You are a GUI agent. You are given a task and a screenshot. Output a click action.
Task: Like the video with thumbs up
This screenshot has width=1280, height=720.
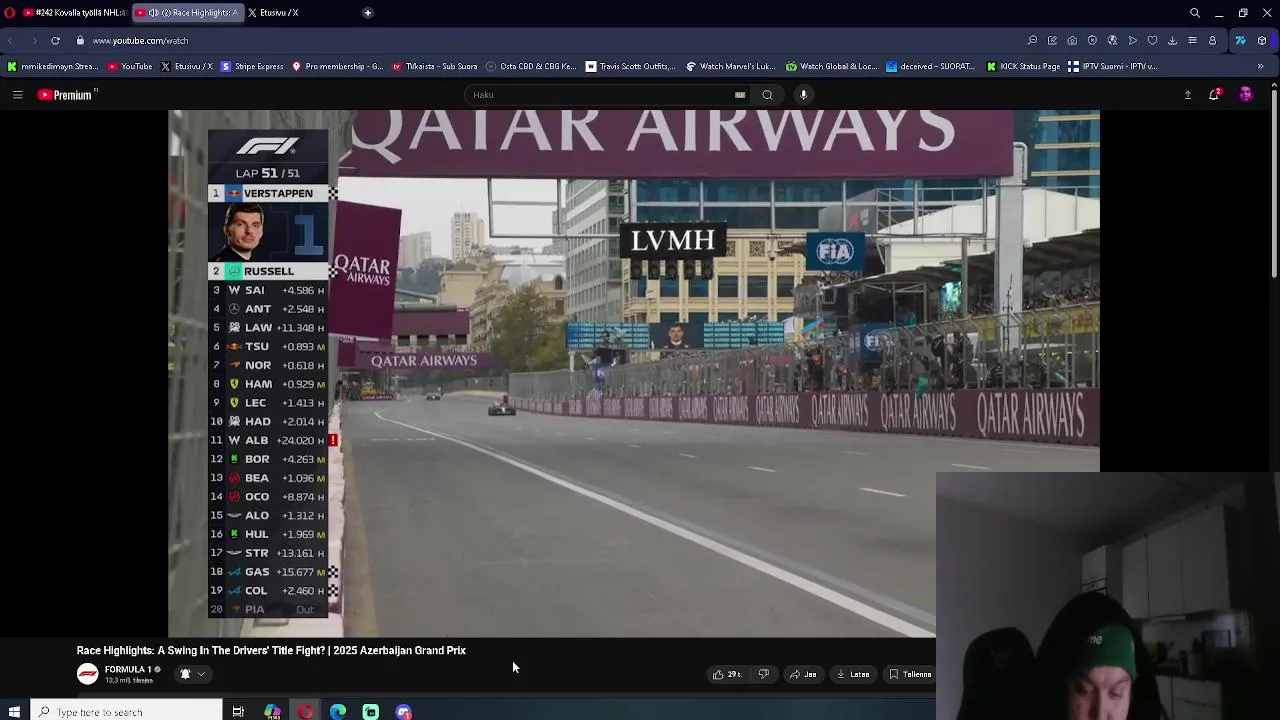click(x=727, y=674)
